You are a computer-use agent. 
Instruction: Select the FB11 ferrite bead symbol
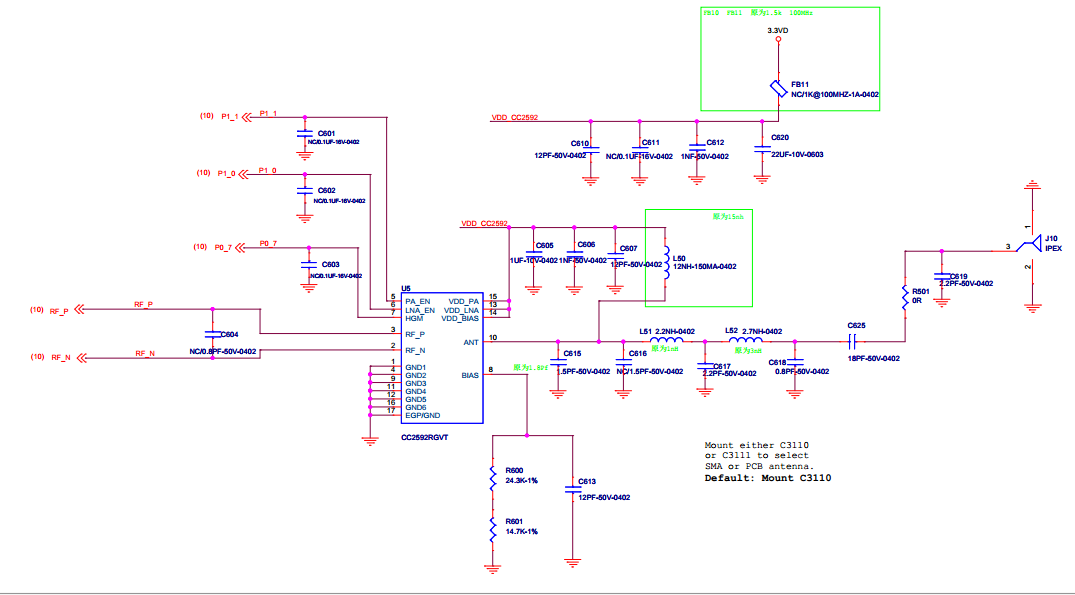778,88
